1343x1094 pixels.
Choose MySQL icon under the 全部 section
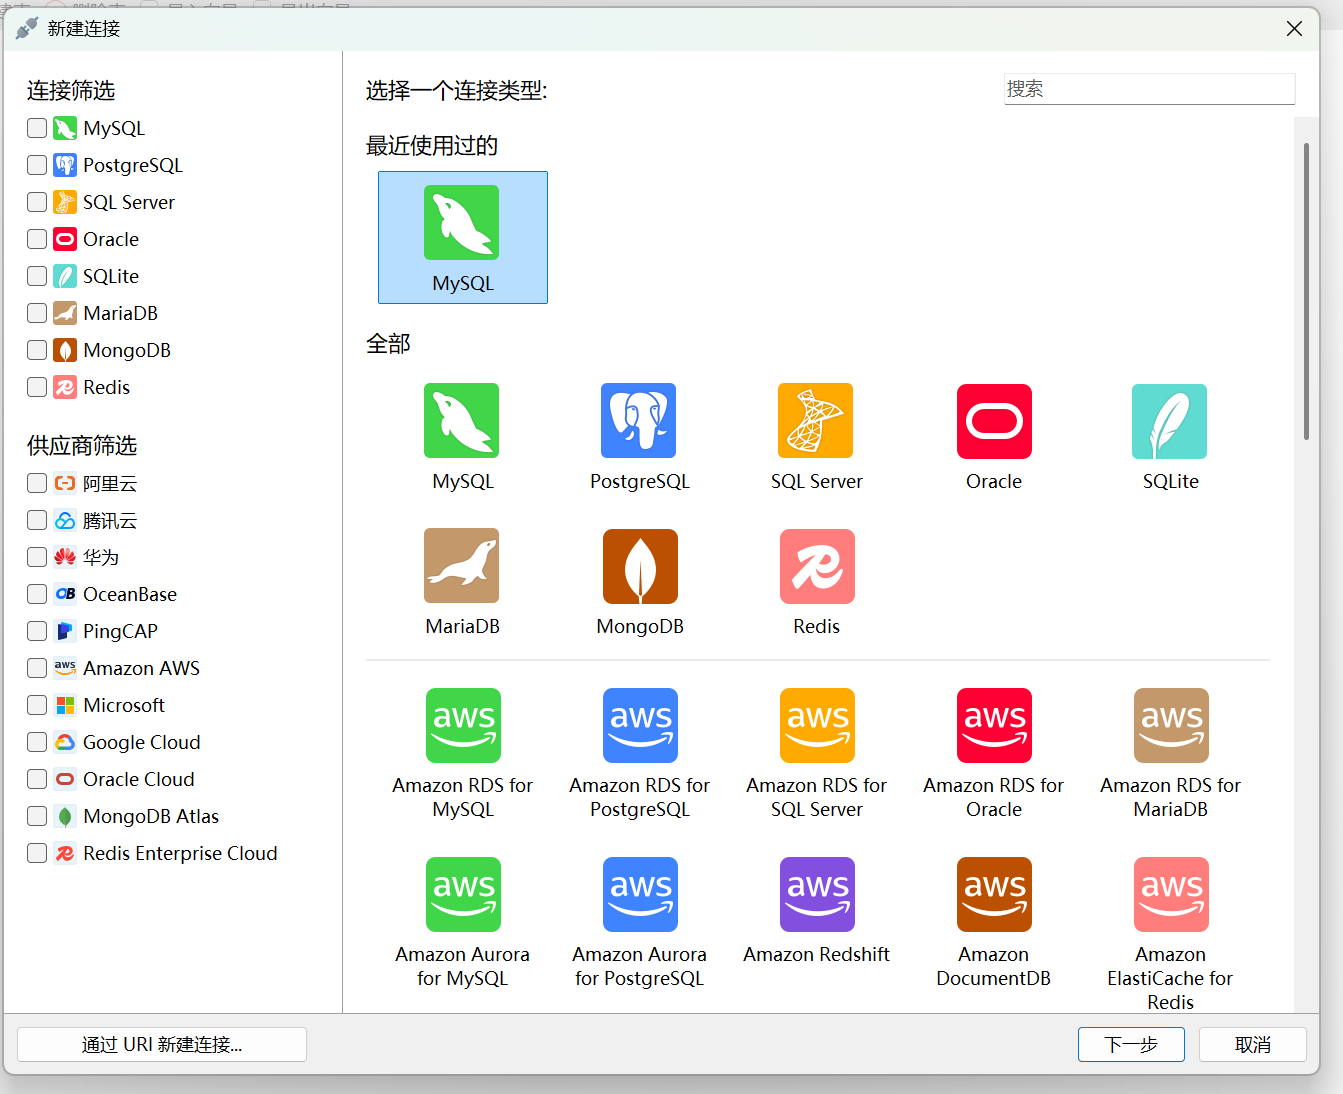pyautogui.click(x=461, y=421)
